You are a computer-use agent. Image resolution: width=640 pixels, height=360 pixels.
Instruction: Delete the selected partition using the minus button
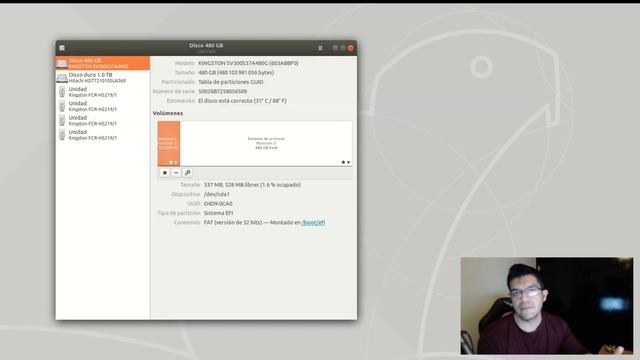point(176,173)
